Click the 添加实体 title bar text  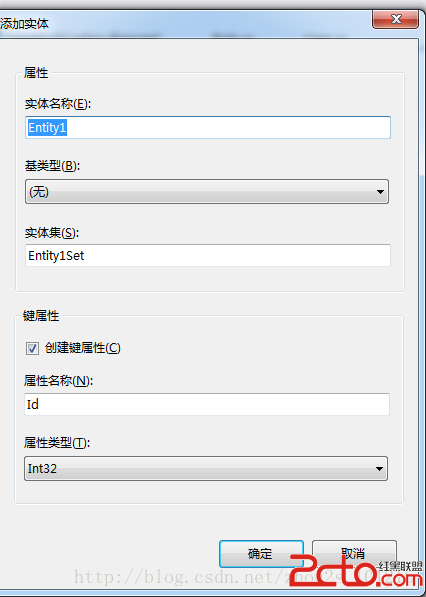click(x=24, y=24)
